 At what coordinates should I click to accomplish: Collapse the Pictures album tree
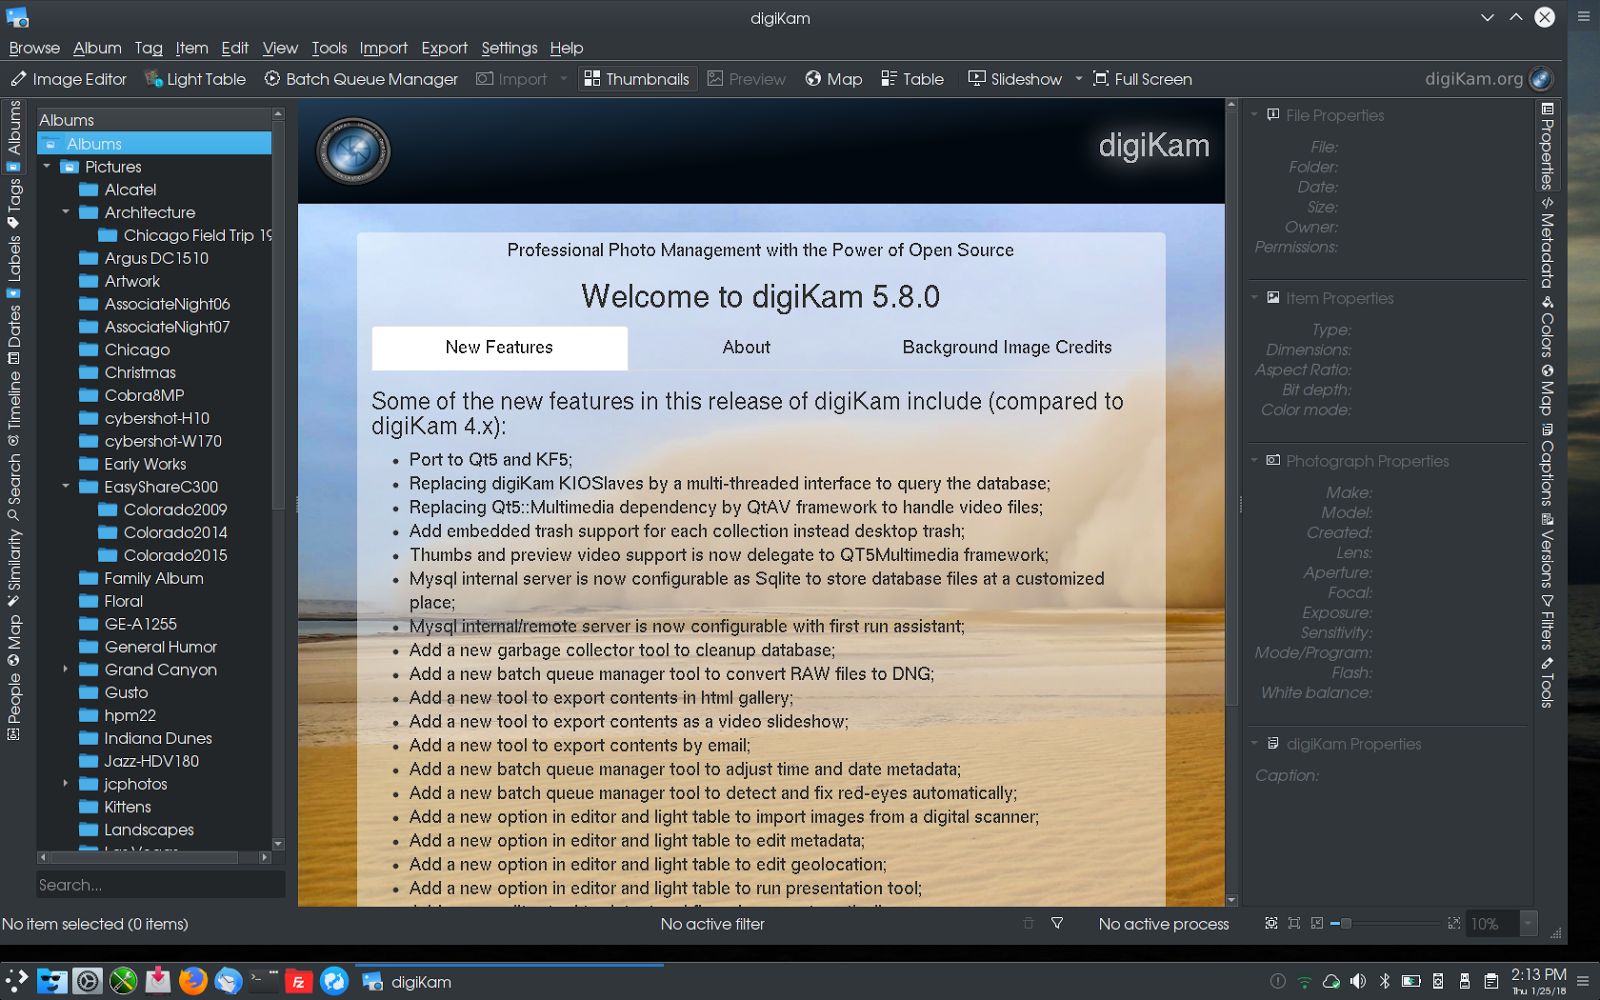47,166
